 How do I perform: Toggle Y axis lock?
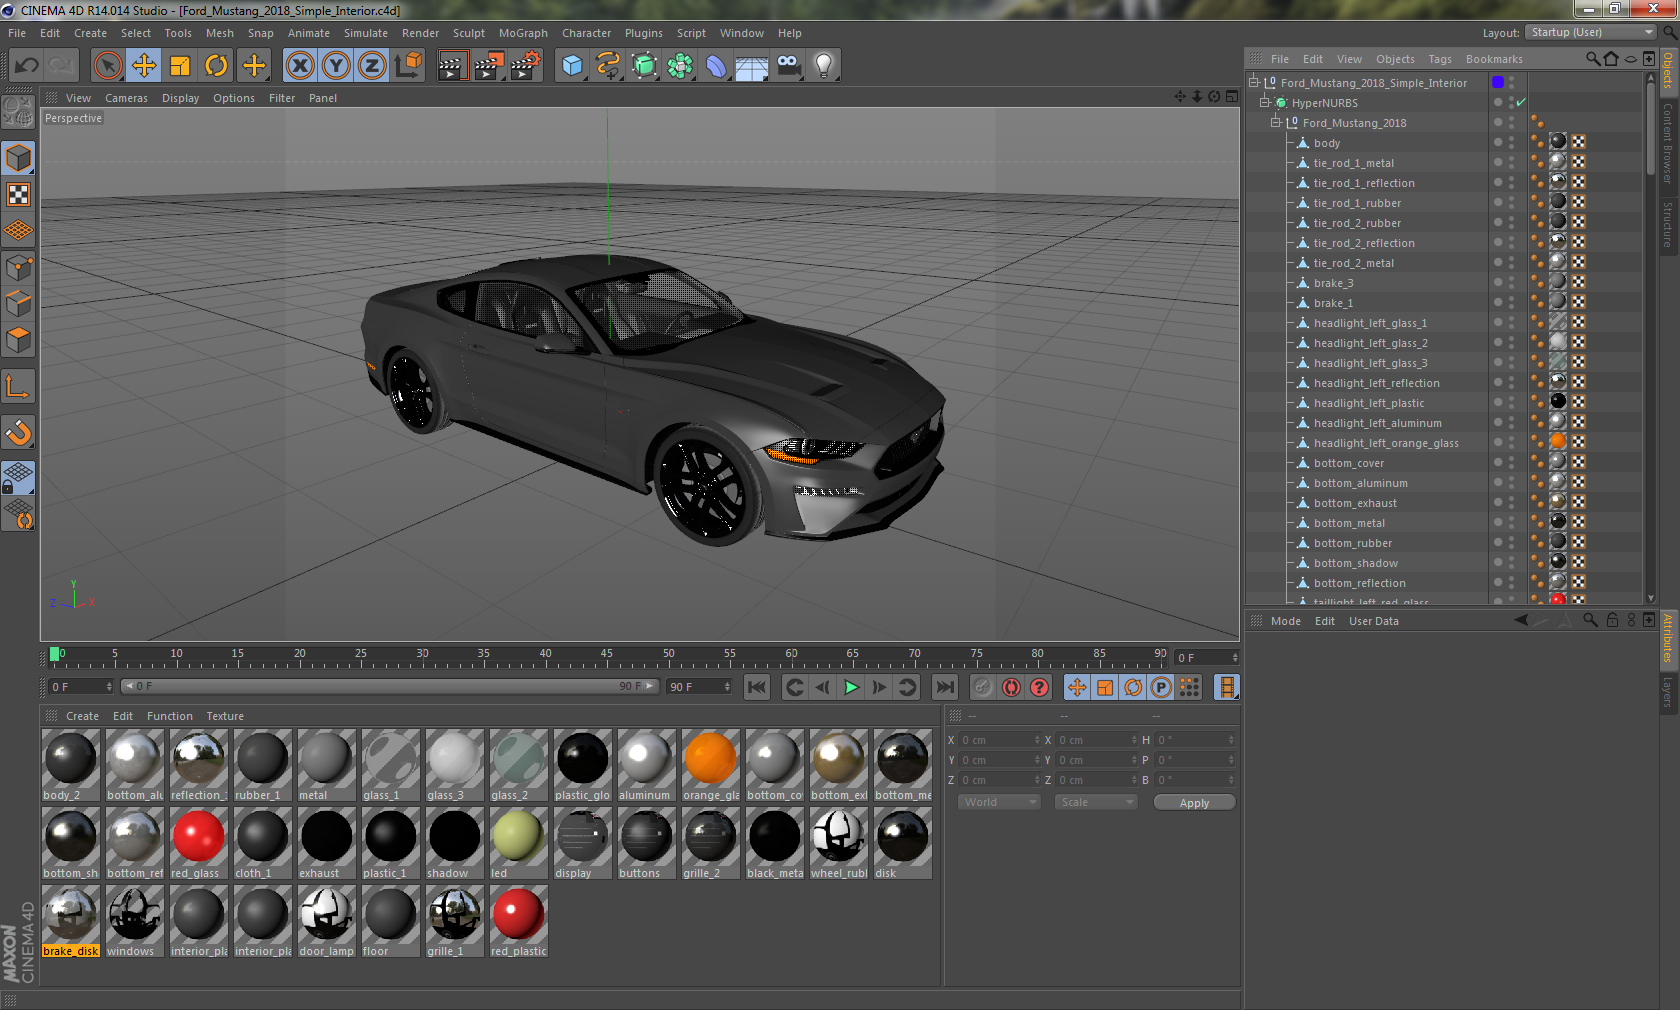(336, 66)
